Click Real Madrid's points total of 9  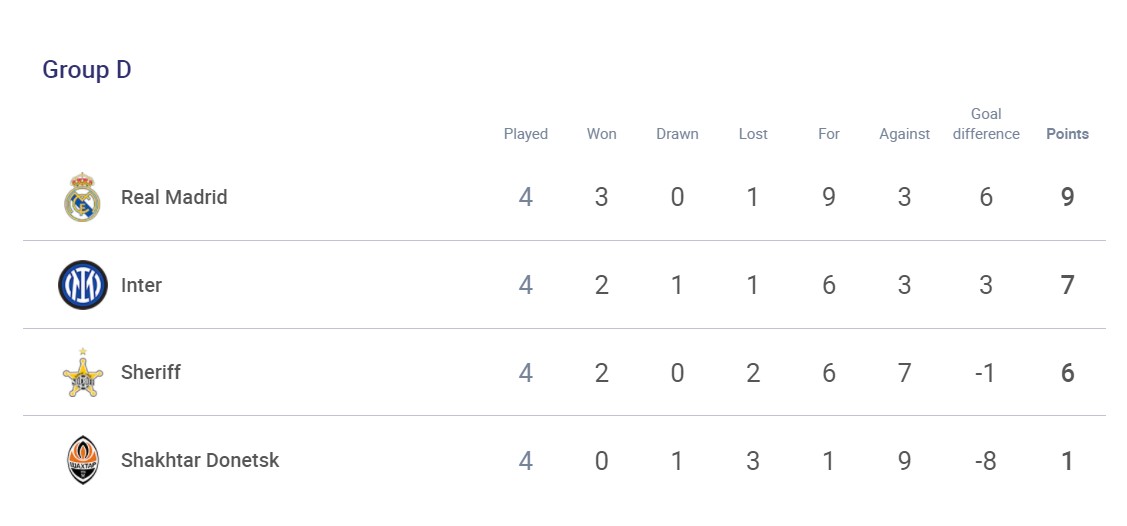click(x=1067, y=197)
